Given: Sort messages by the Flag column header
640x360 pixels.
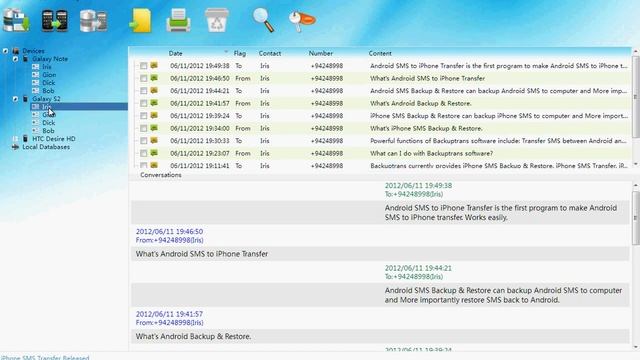Looking at the screenshot, I should point(240,53).
